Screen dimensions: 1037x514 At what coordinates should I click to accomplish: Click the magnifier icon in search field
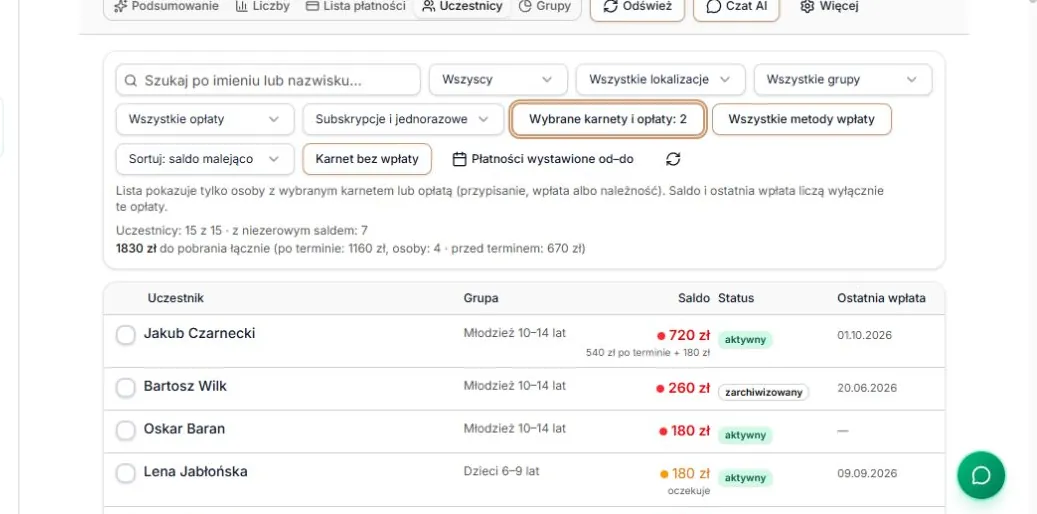130,80
